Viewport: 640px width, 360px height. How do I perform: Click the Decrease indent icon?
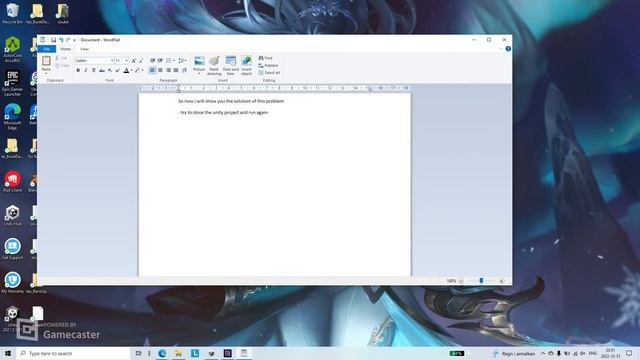tap(152, 60)
